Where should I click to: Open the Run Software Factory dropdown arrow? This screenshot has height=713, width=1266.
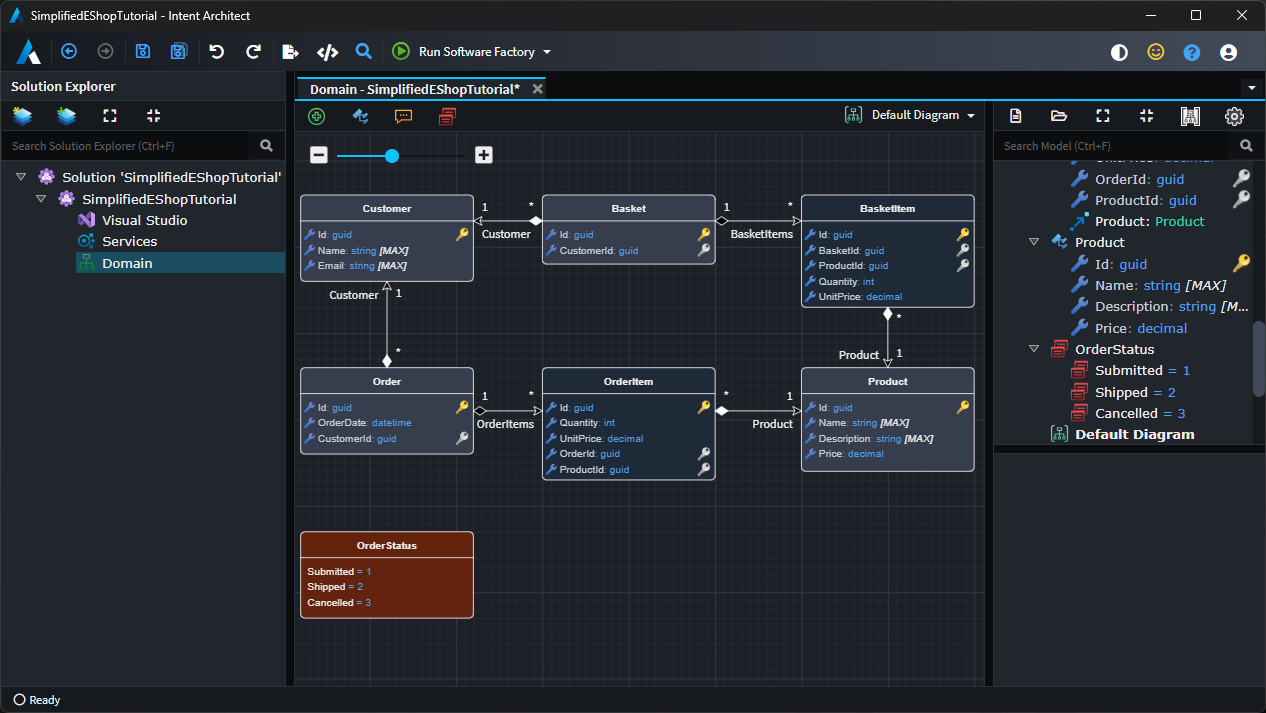click(547, 52)
